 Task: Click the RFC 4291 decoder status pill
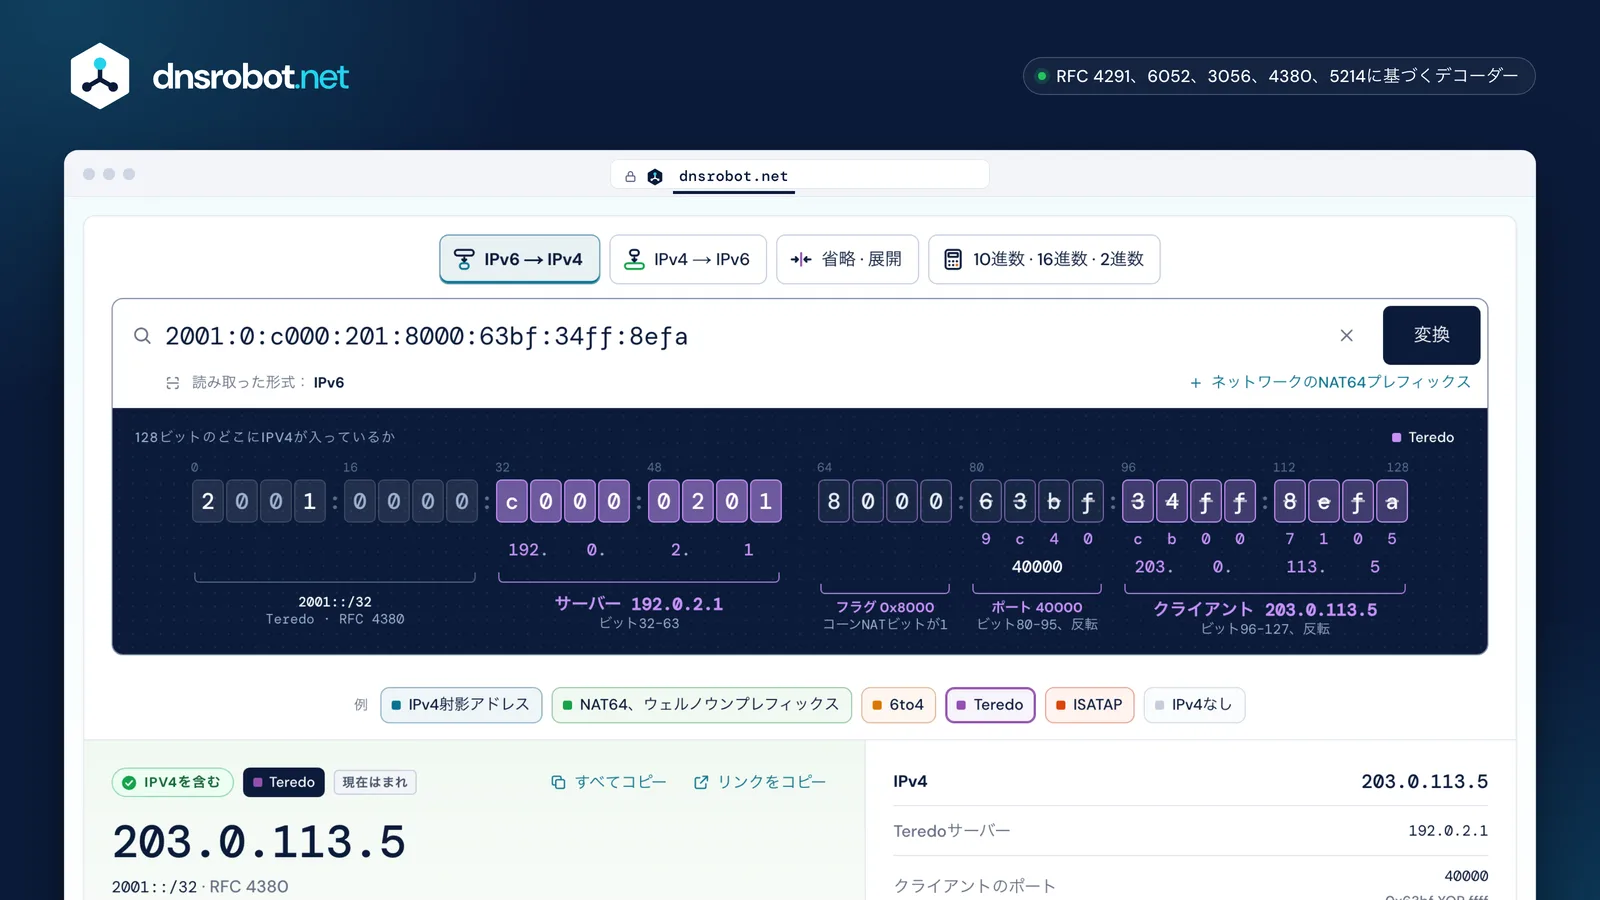point(1279,76)
